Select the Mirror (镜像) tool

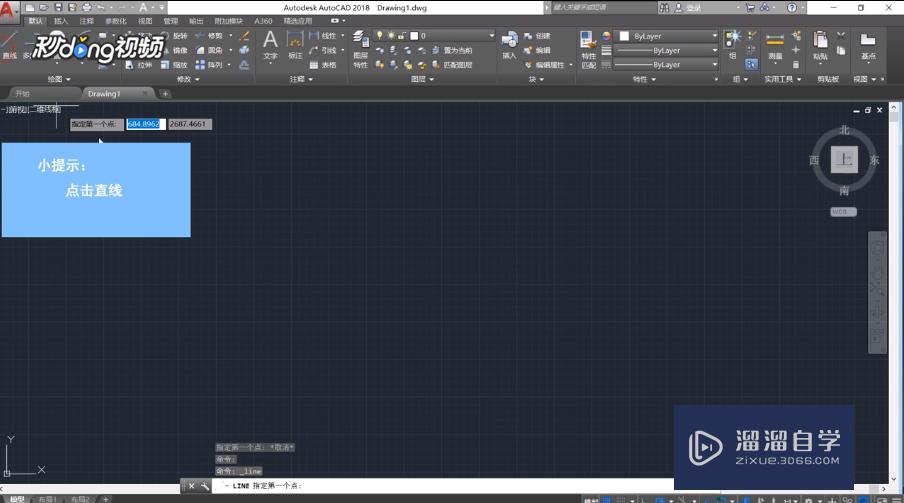pyautogui.click(x=175, y=50)
